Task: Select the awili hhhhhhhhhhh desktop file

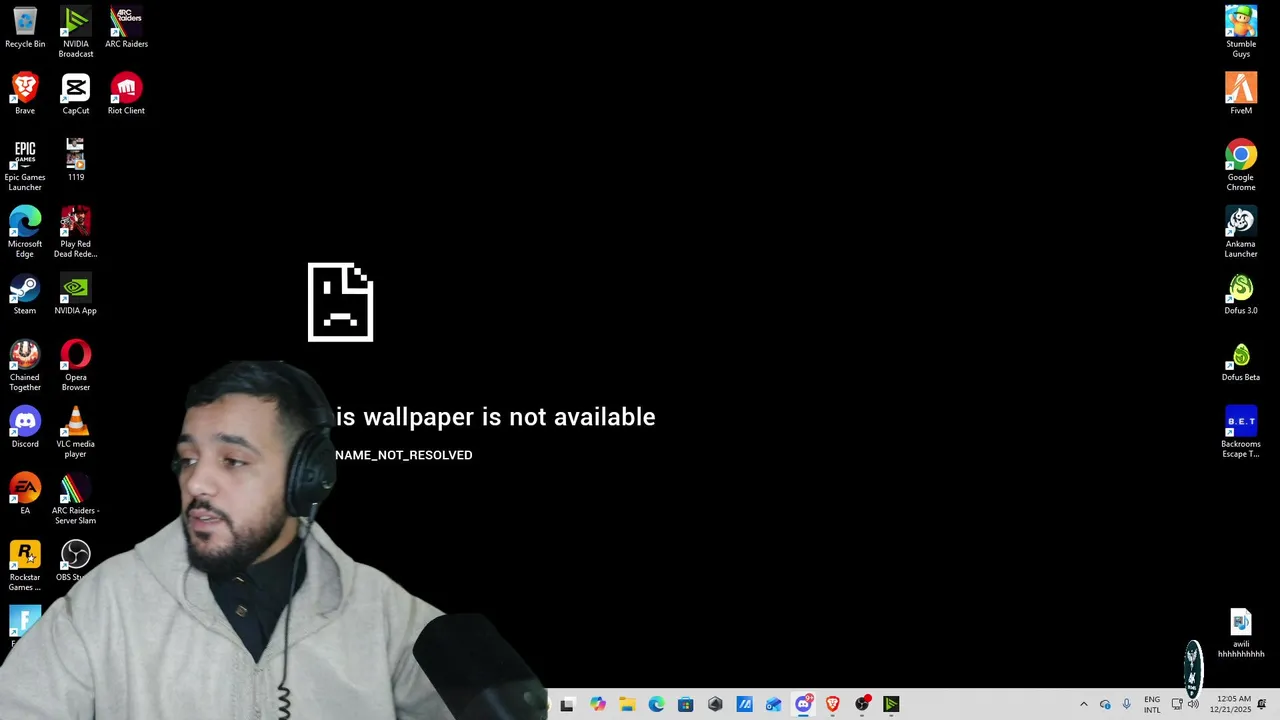Action: pos(1241,633)
